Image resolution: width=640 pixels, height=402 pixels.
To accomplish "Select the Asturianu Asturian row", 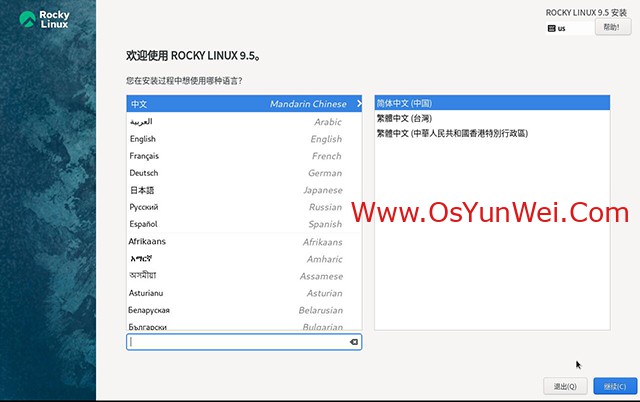I will pos(244,293).
